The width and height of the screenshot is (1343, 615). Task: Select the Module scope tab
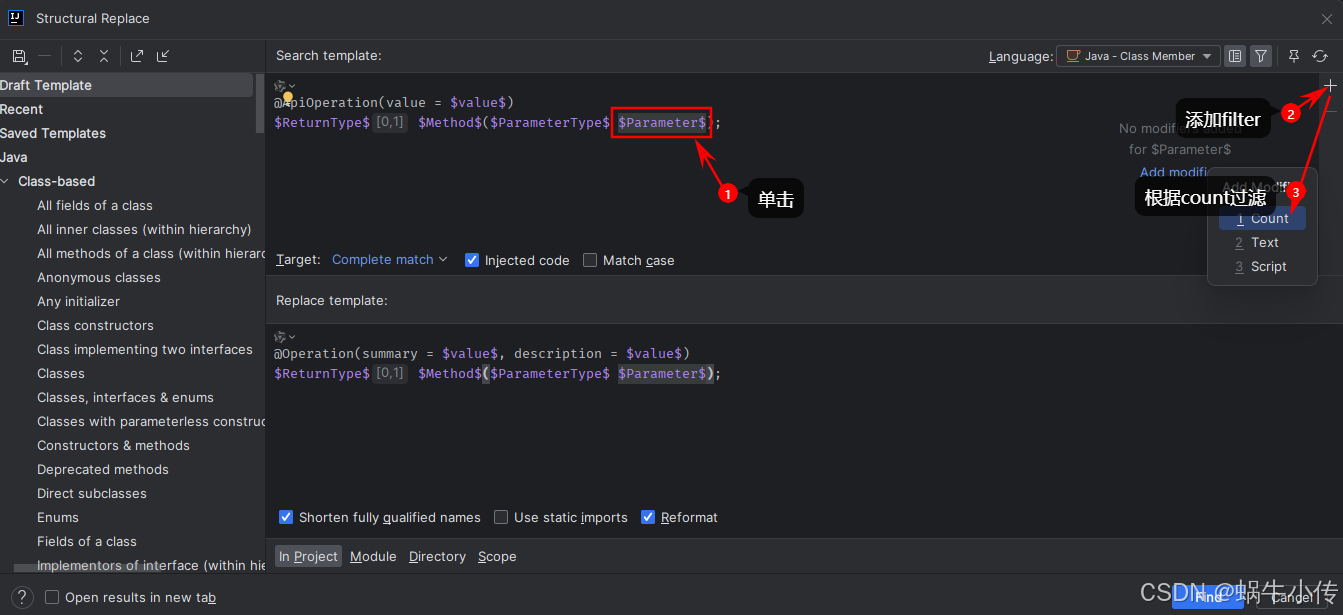tap(373, 556)
